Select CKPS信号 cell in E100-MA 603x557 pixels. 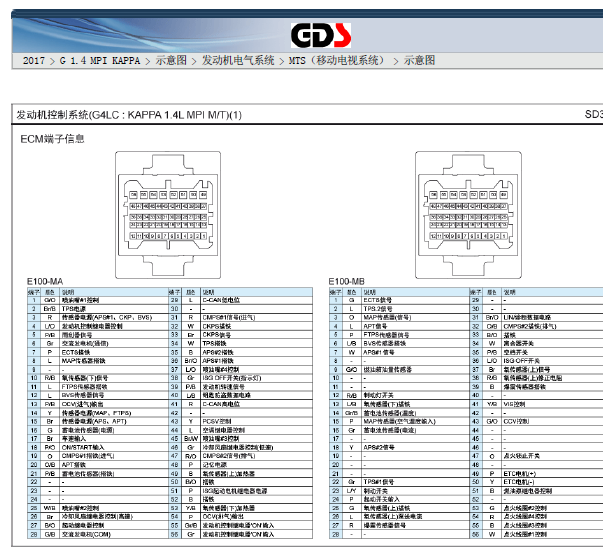pyautogui.click(x=256, y=335)
